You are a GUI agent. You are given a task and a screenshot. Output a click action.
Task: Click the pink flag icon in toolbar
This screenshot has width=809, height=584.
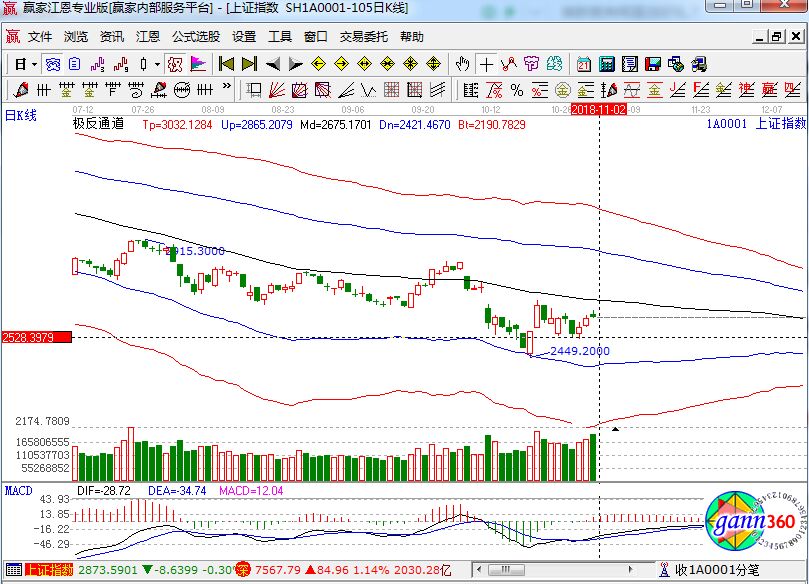[198, 64]
